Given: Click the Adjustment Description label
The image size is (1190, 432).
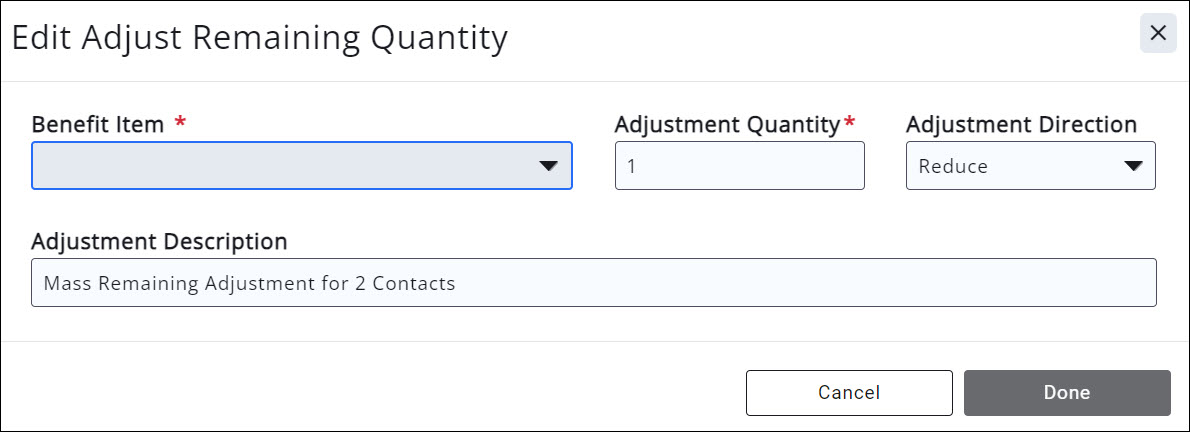Looking at the screenshot, I should coord(159,242).
